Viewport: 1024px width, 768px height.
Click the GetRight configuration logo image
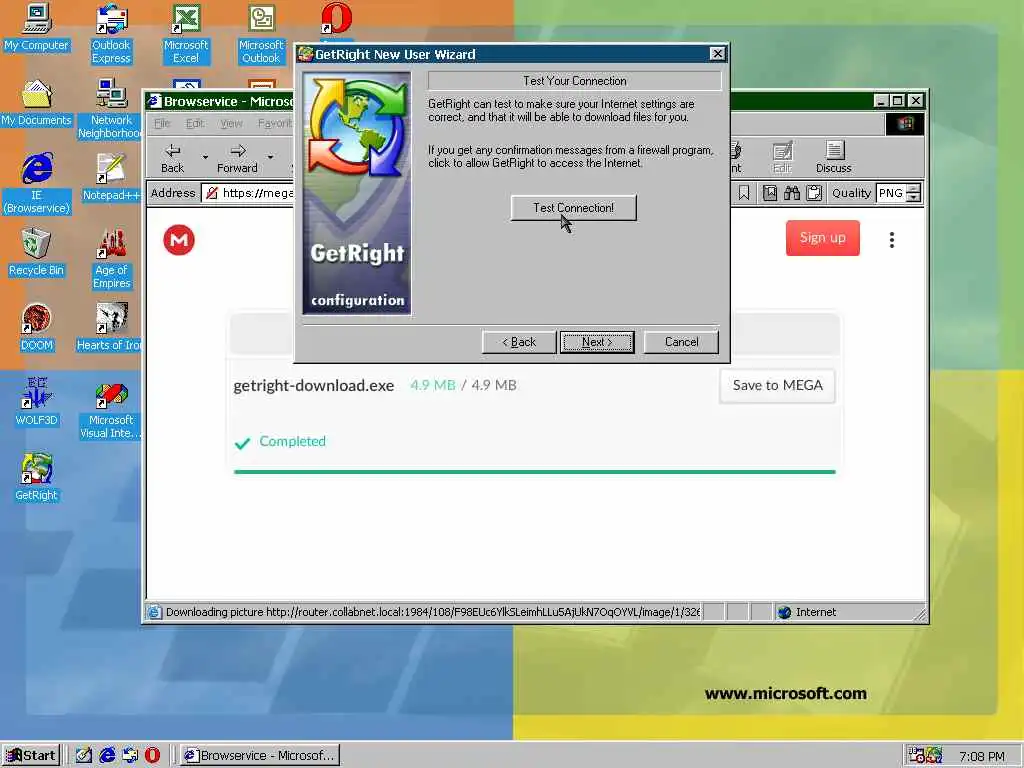pyautogui.click(x=357, y=193)
